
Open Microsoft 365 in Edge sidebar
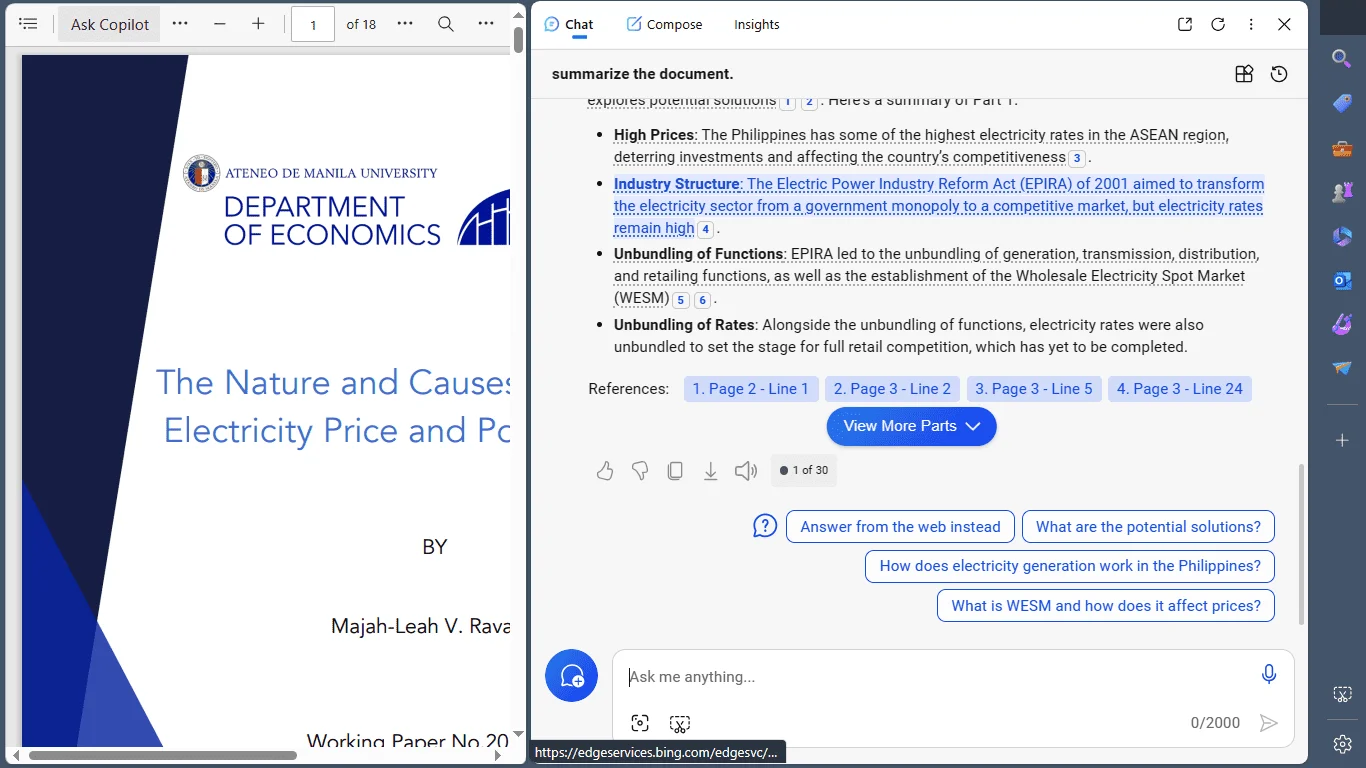pos(1342,237)
